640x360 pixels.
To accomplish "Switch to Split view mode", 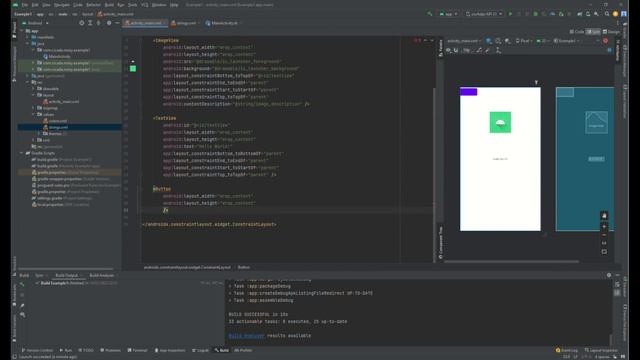I will 593,32.
